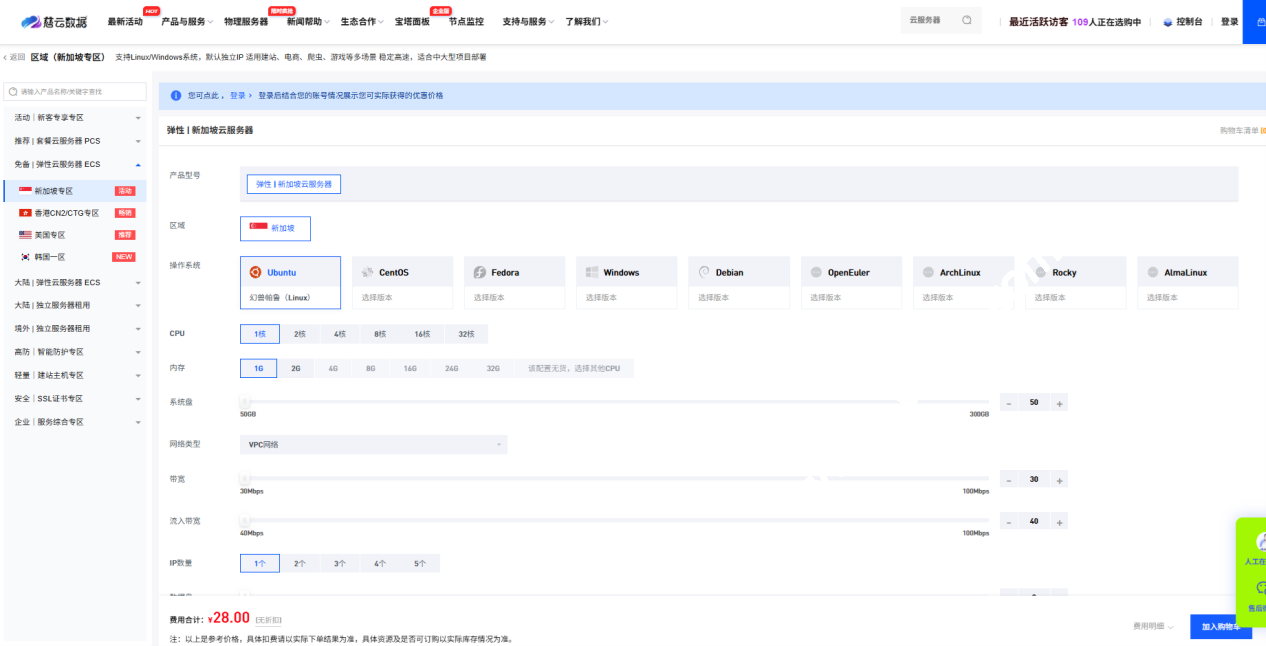Click the 加入购物车 button
The width and height of the screenshot is (1266, 646).
pyautogui.click(x=1220, y=626)
